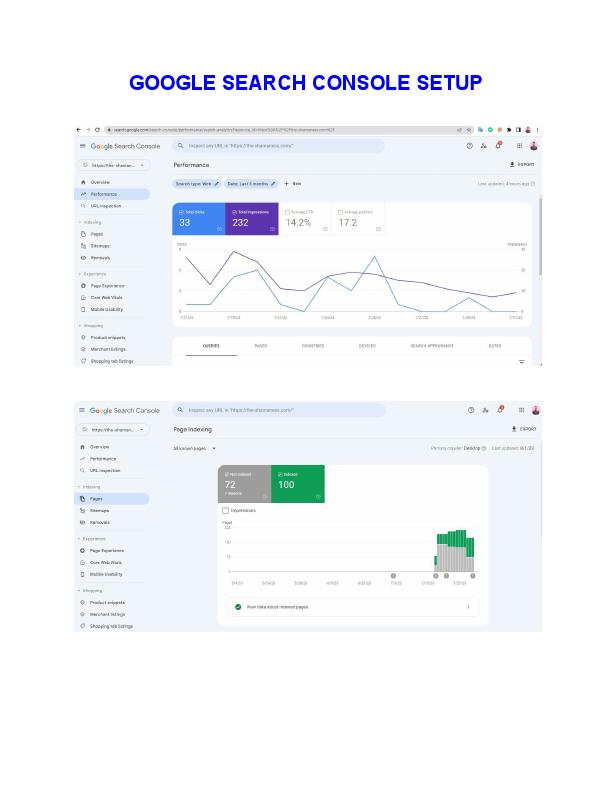This screenshot has height=792, width=612.
Task: Reload the page in Performance view browser
Action: coord(97,130)
